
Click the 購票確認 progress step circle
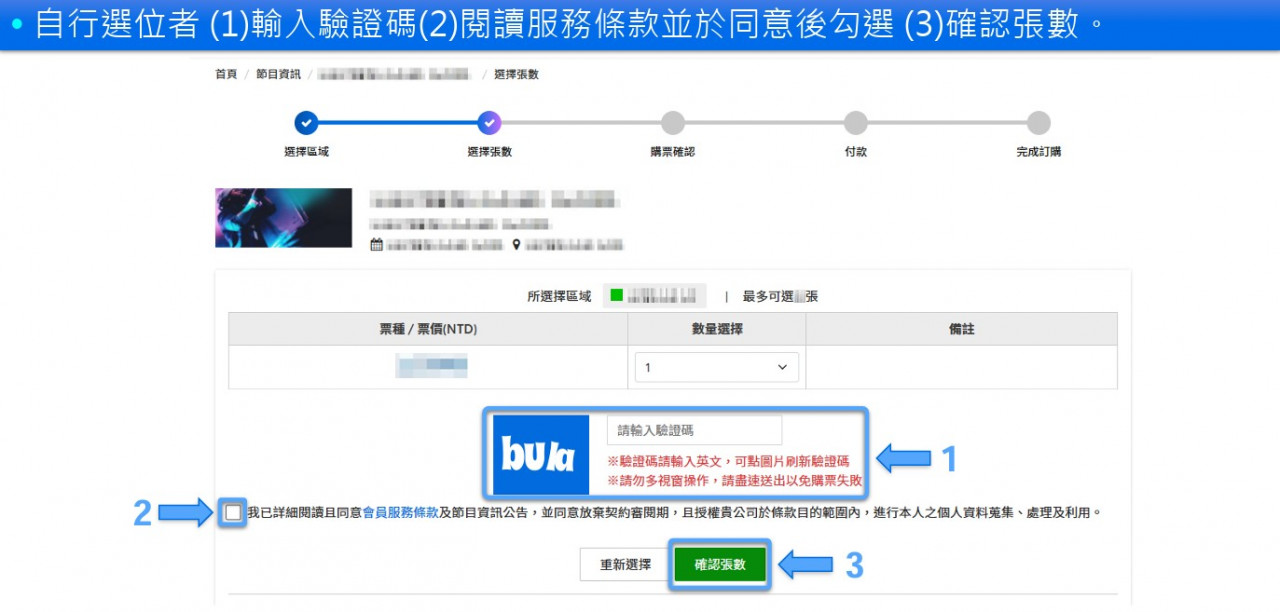click(672, 122)
